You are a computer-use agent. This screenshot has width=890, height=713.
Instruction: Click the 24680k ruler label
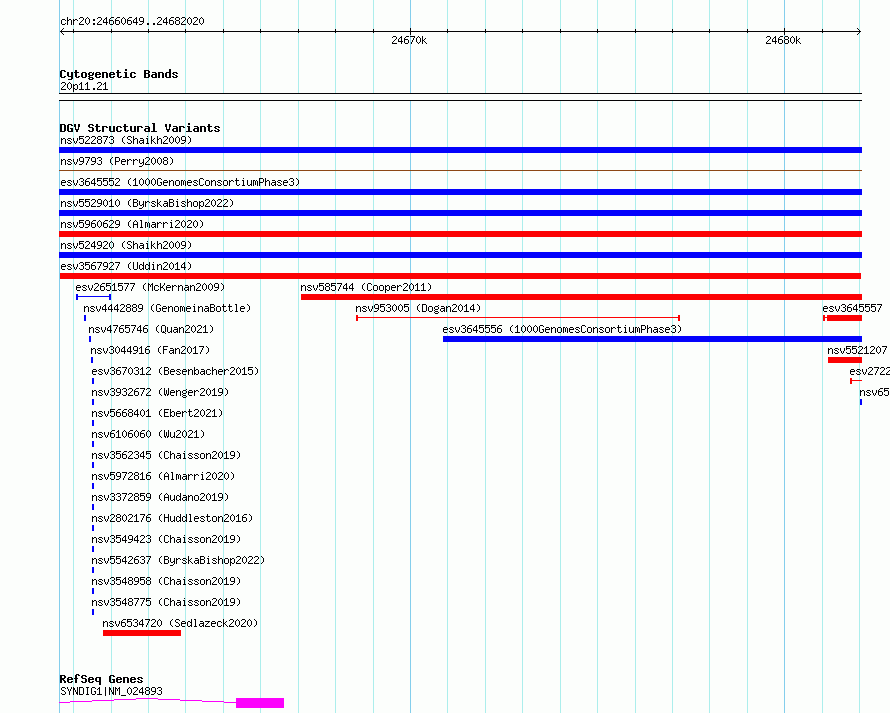pos(783,40)
